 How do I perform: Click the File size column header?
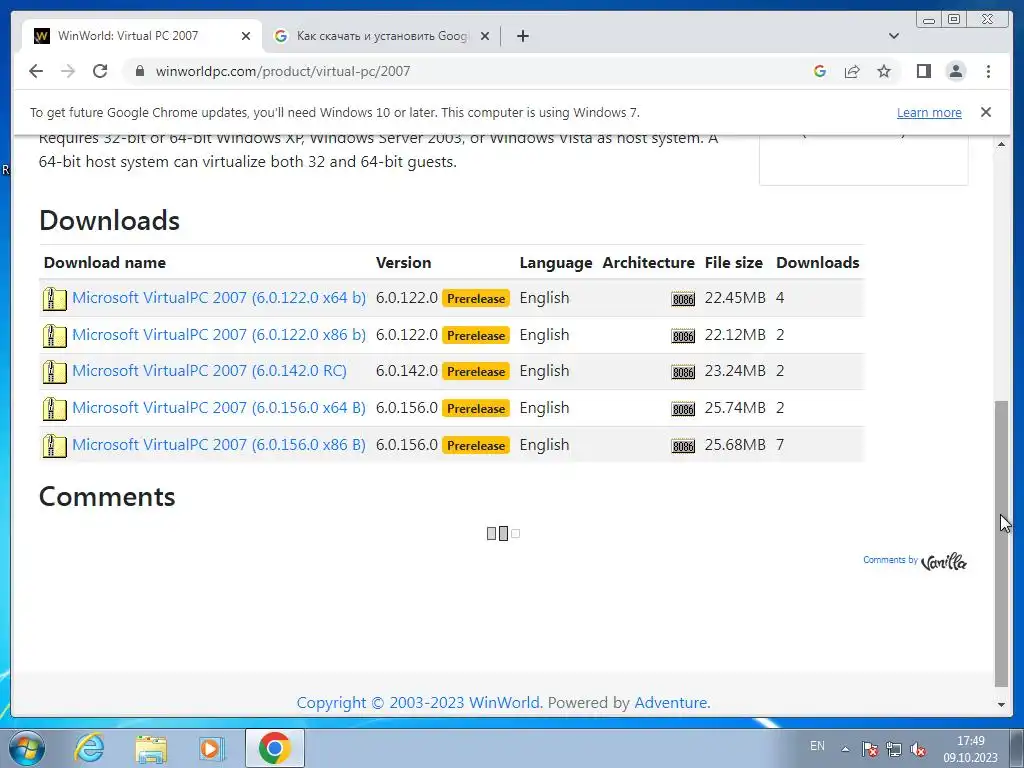pyautogui.click(x=733, y=263)
